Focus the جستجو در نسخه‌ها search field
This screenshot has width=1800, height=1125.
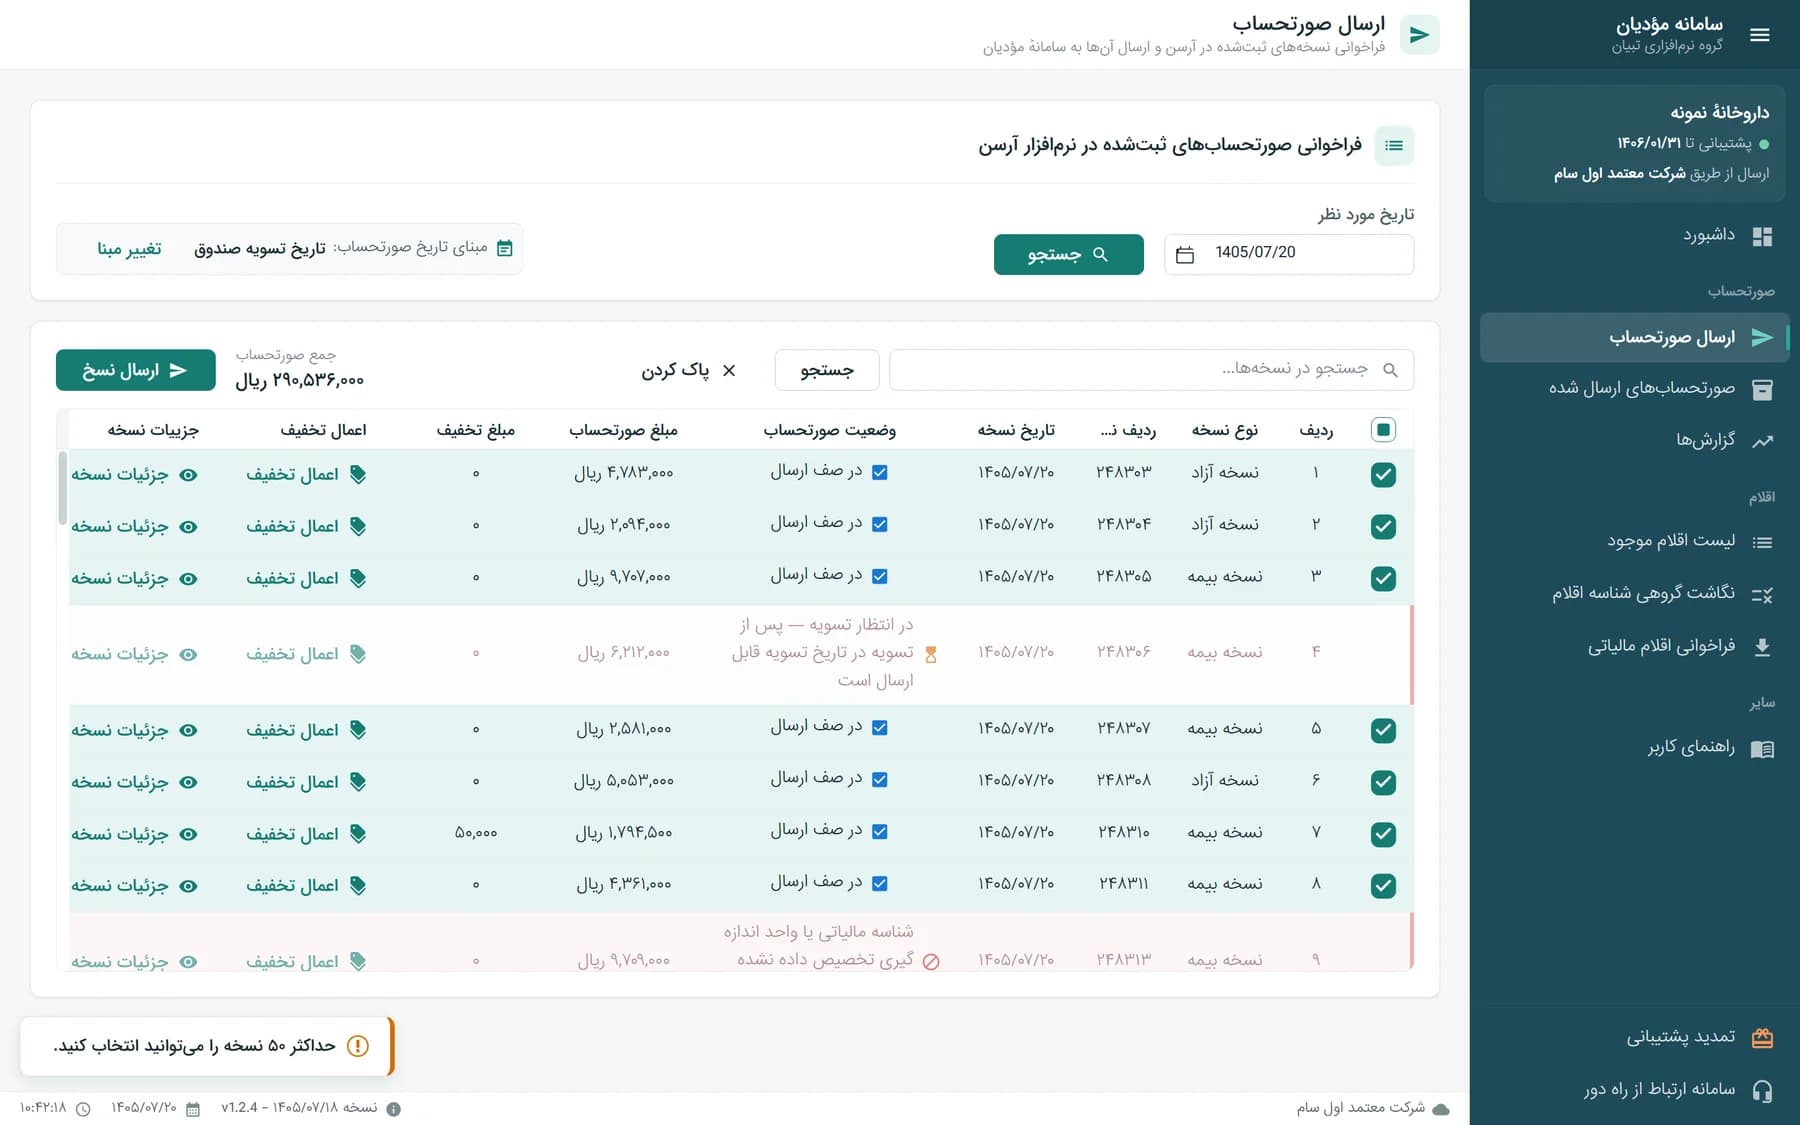pyautogui.click(x=1151, y=370)
